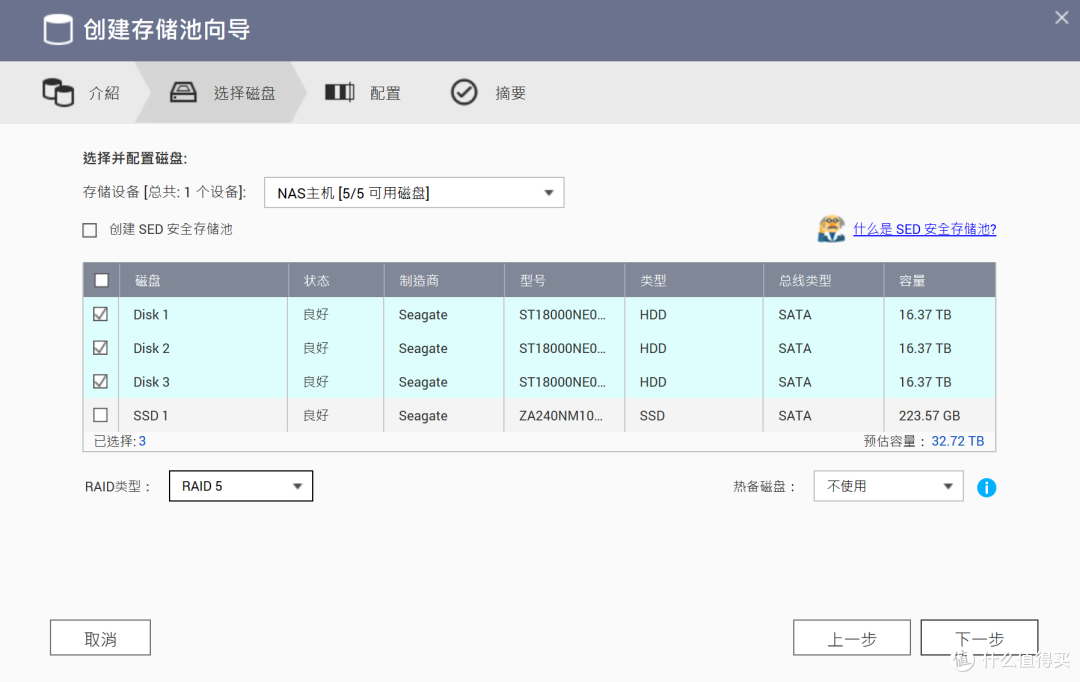
Task: Open the RAID 5 type dropdown
Action: point(241,486)
